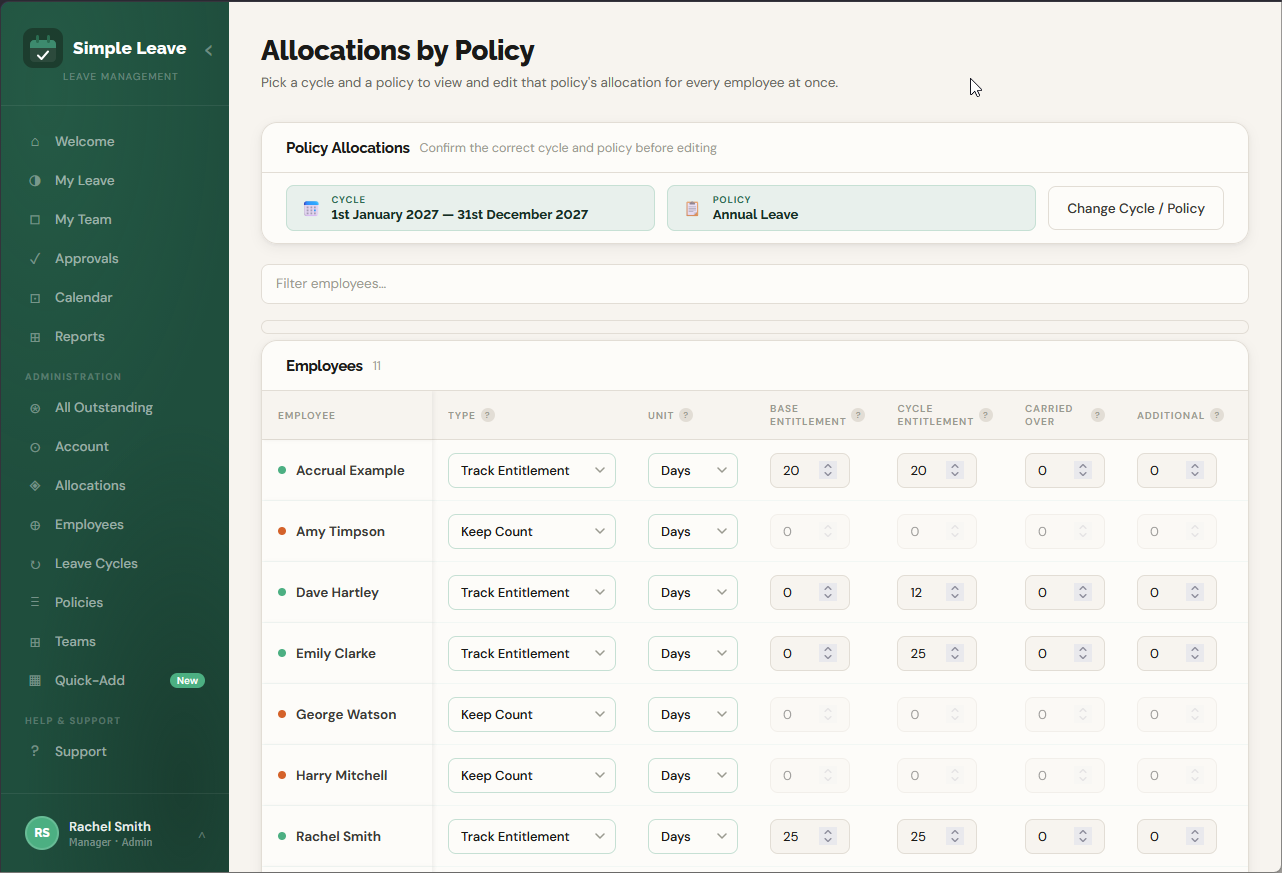
Task: Click Base Entitlement field for Accrual Example
Action: coord(809,470)
